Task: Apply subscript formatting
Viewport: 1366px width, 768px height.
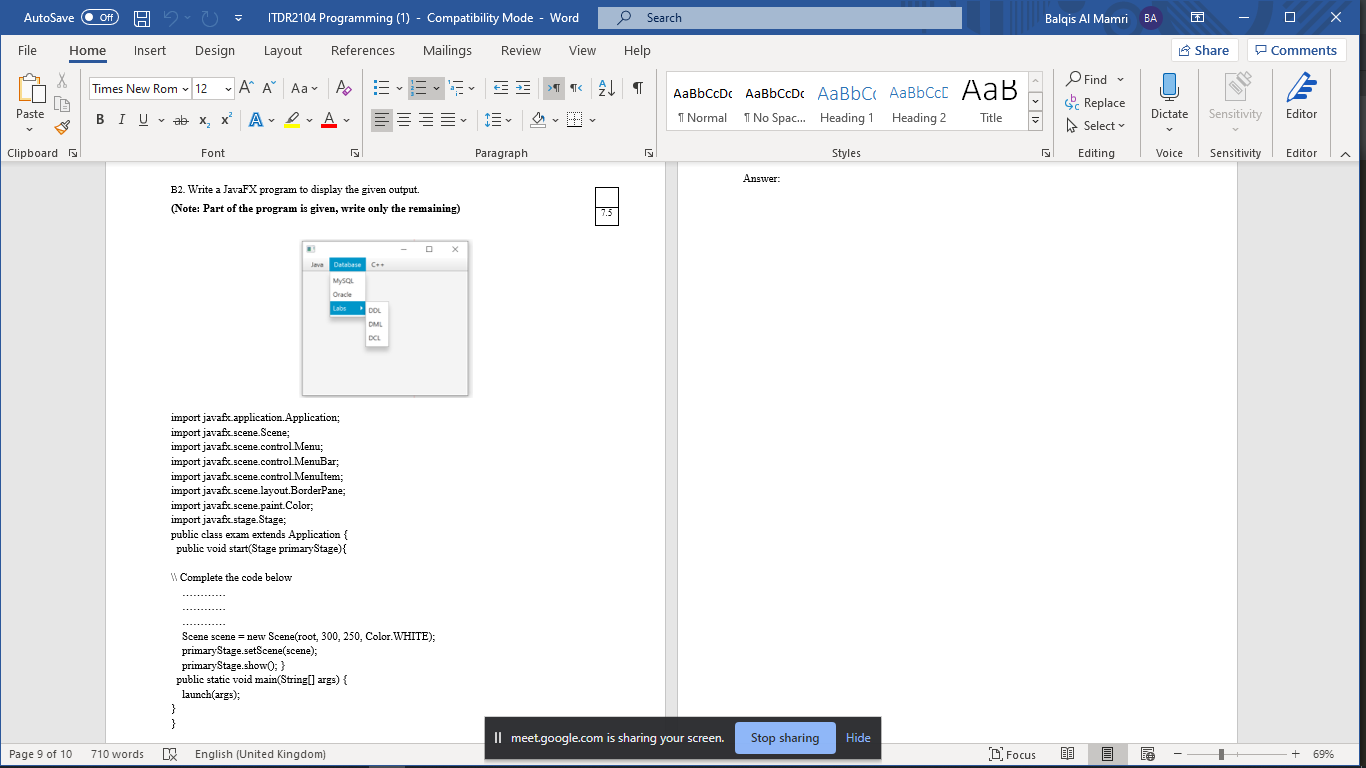Action: point(204,120)
